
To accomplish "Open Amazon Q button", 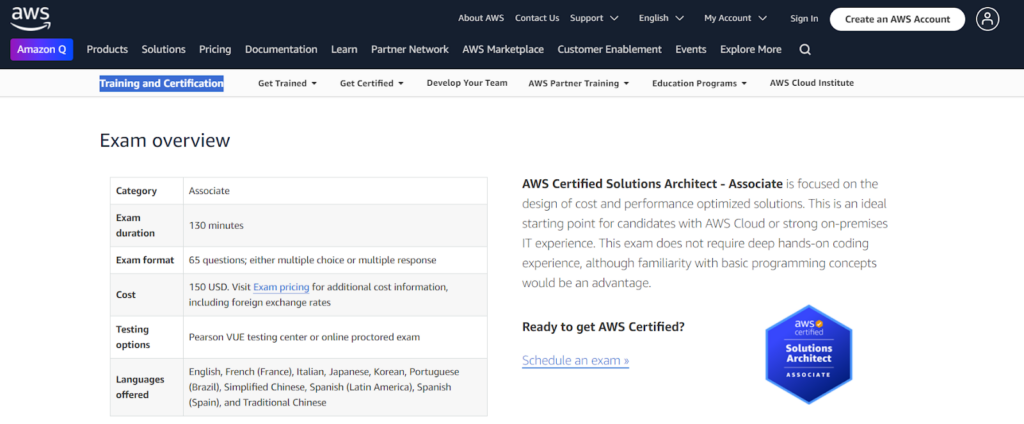I will [x=42, y=50].
